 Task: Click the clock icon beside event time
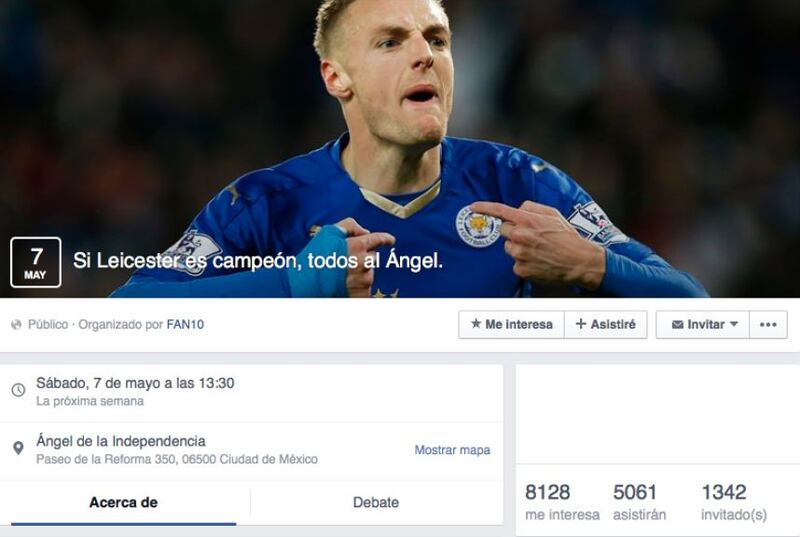[x=18, y=390]
